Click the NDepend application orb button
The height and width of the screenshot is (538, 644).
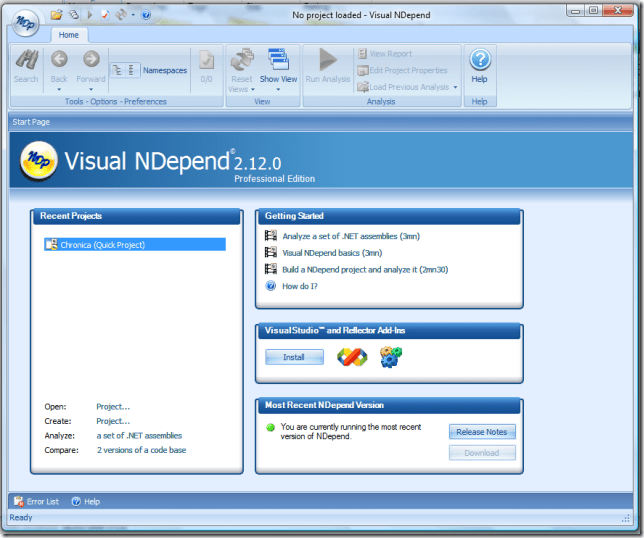(27, 21)
